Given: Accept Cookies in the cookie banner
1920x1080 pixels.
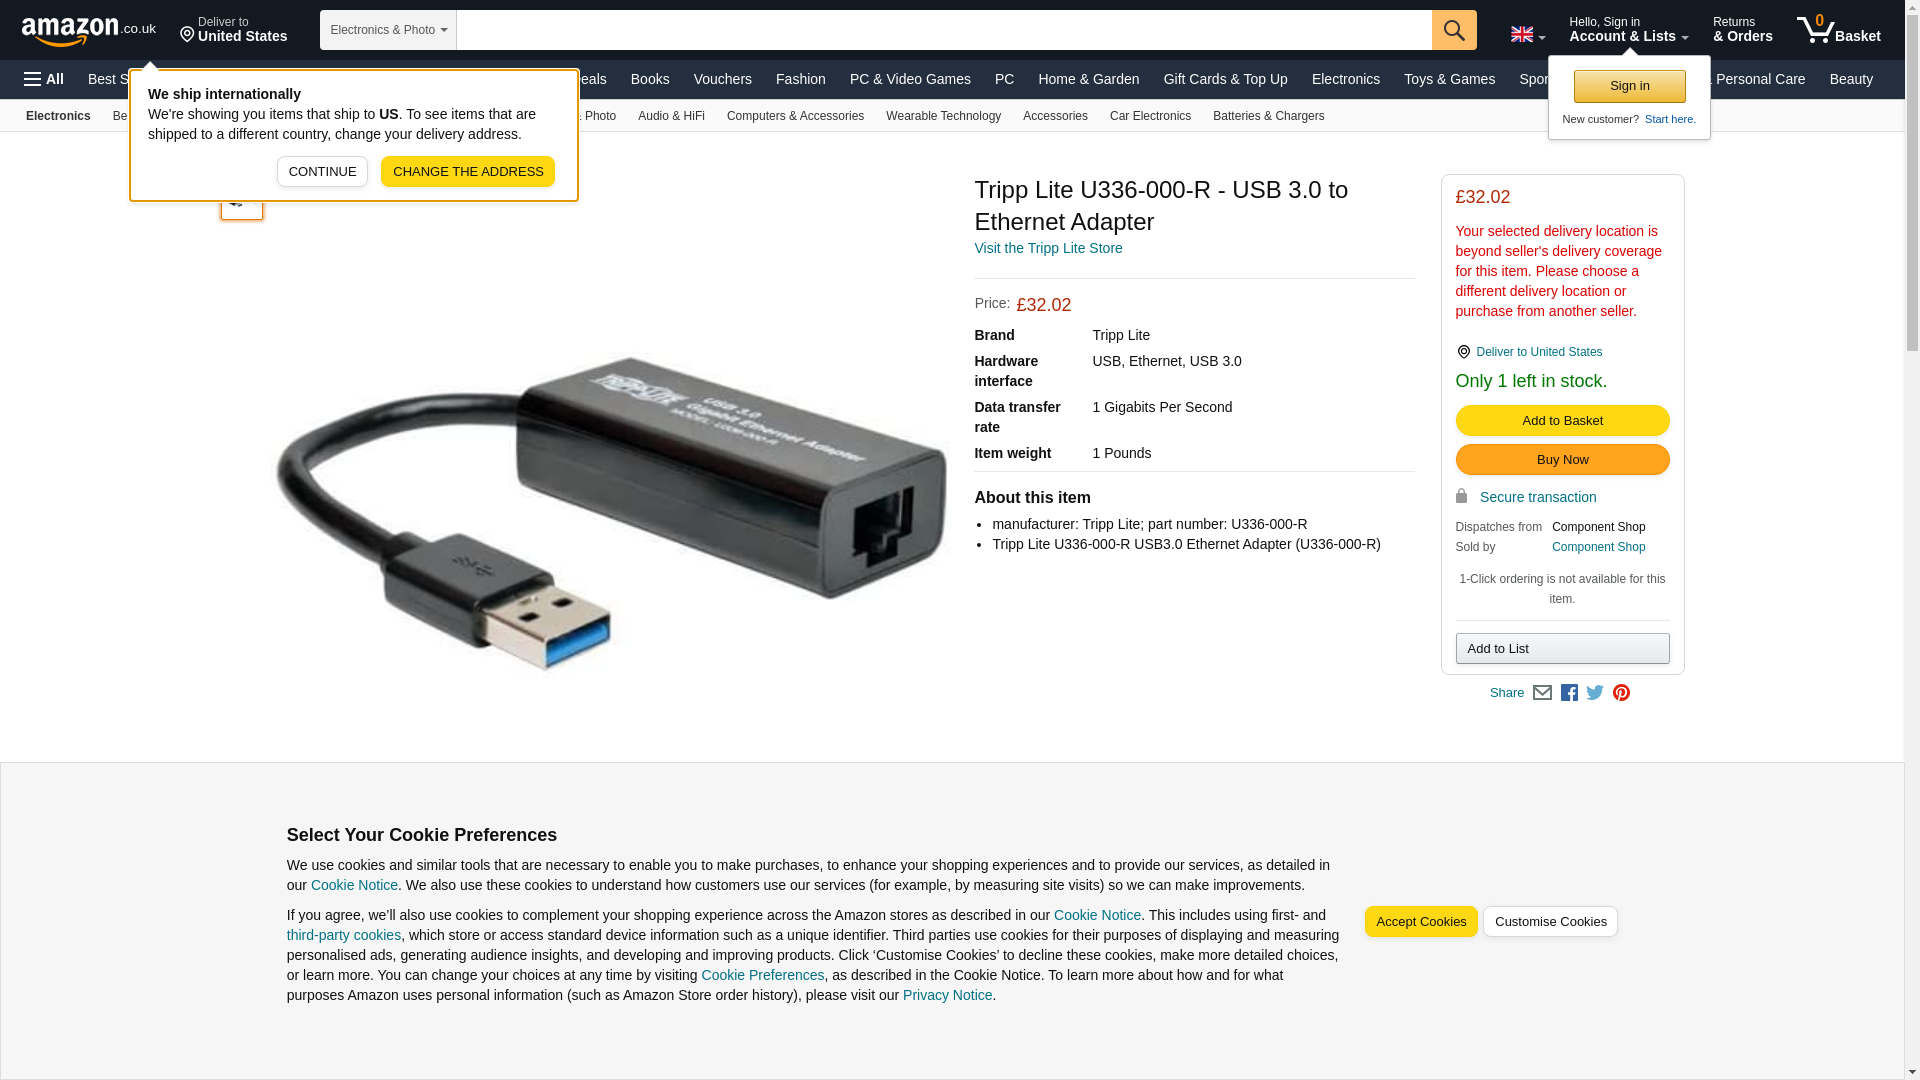Looking at the screenshot, I should coord(1420,922).
